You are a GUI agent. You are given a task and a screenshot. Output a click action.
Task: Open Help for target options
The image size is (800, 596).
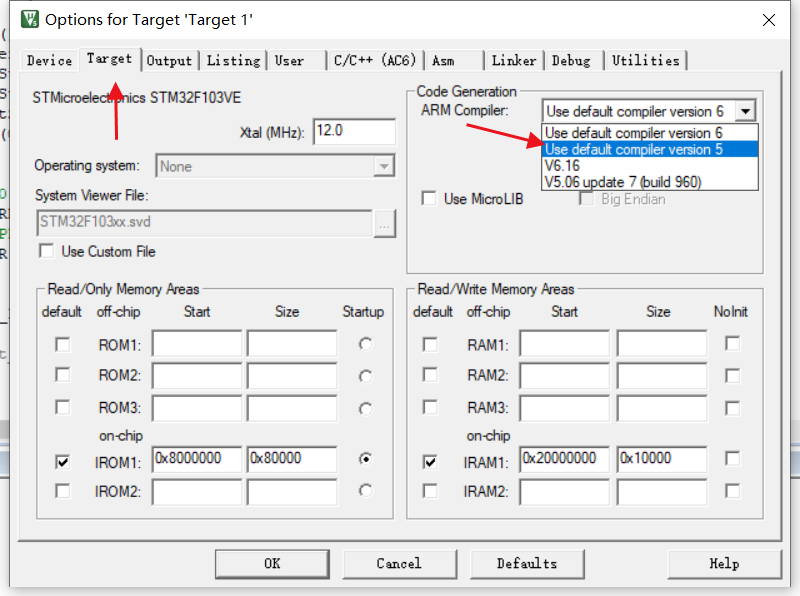724,564
